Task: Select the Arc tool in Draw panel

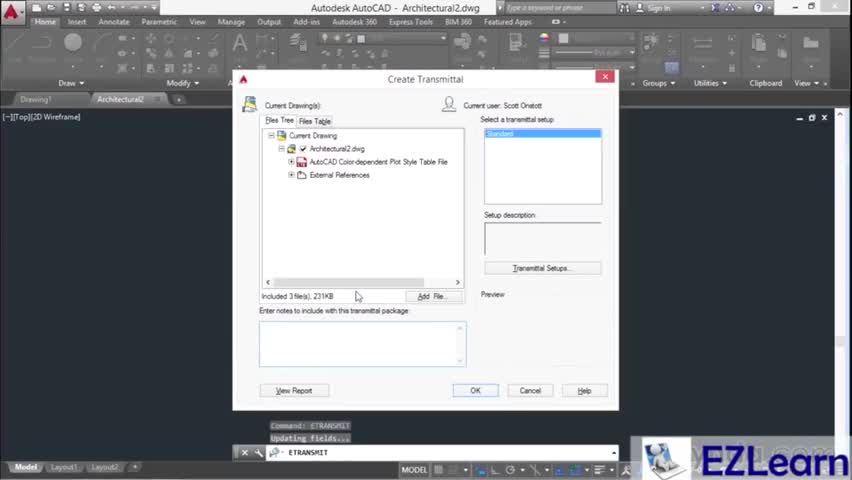Action: click(x=101, y=42)
